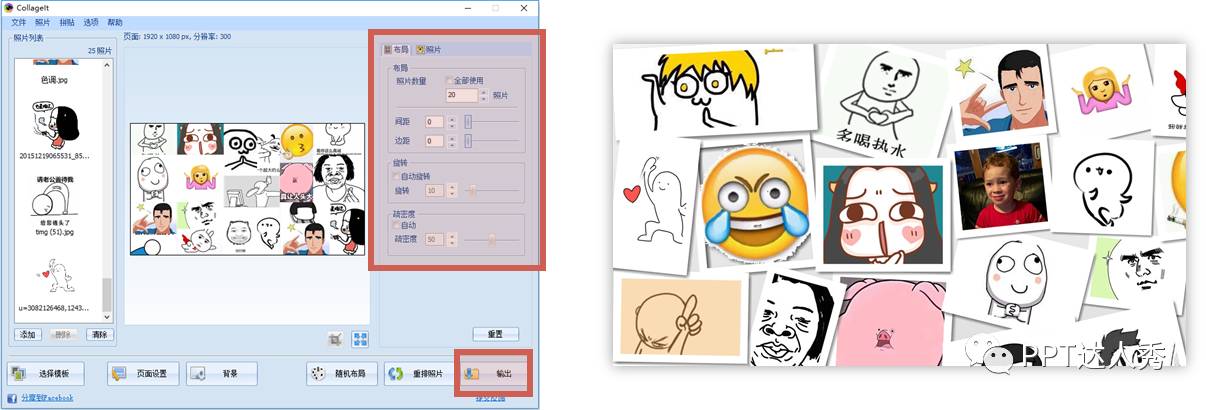This screenshot has width=1206, height=410.
Task: Click the 旋转 slider handle
Action: (474, 190)
